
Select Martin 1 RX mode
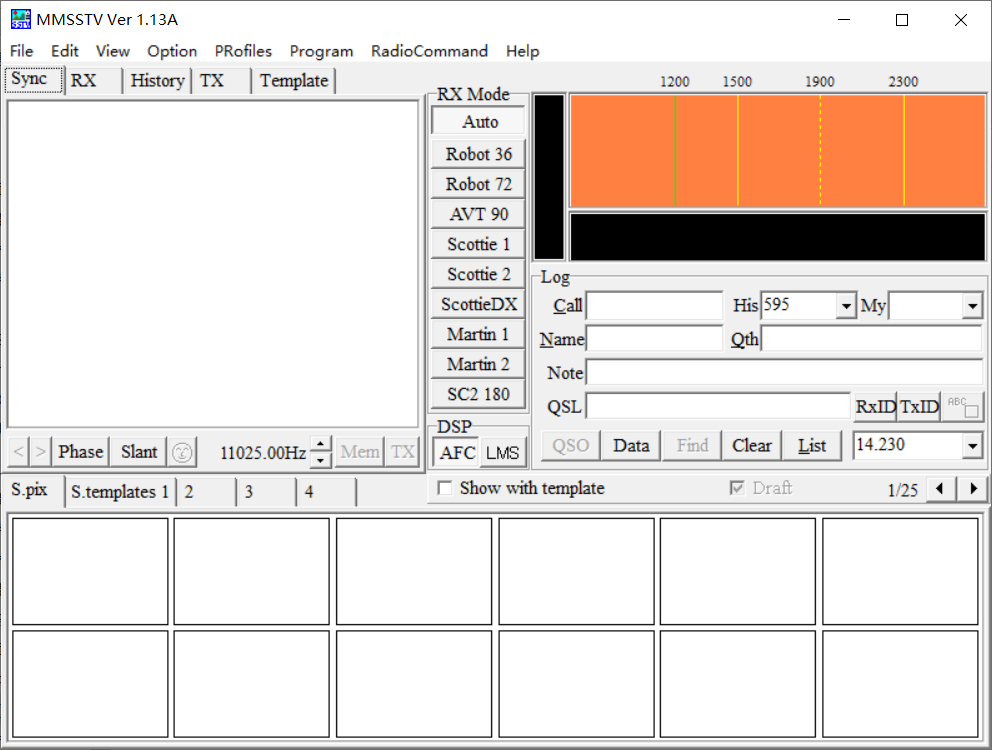tap(478, 334)
